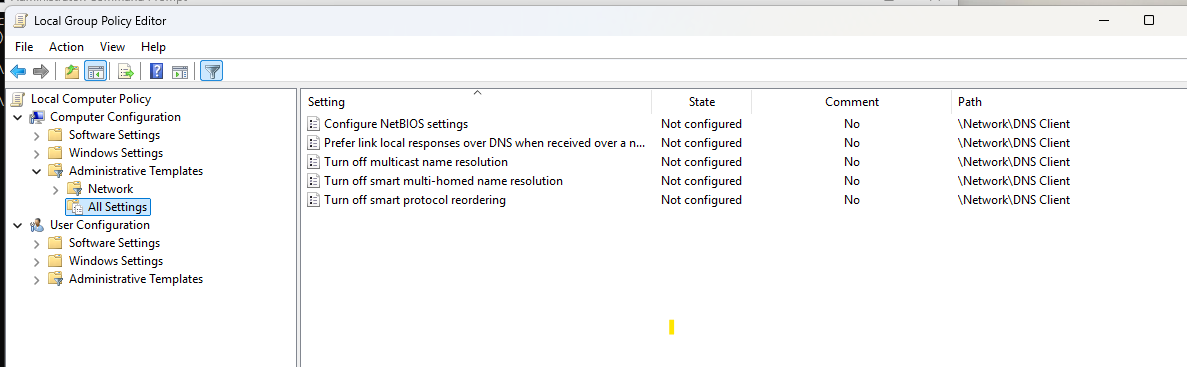Toggle Show/Hide Console Tree toolbar button
This screenshot has width=1187, height=367.
pyautogui.click(x=95, y=72)
